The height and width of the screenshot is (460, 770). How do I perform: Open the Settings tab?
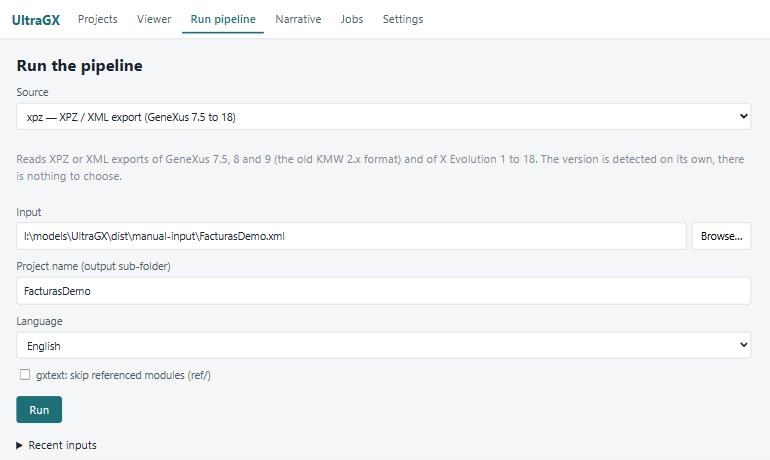pos(403,19)
